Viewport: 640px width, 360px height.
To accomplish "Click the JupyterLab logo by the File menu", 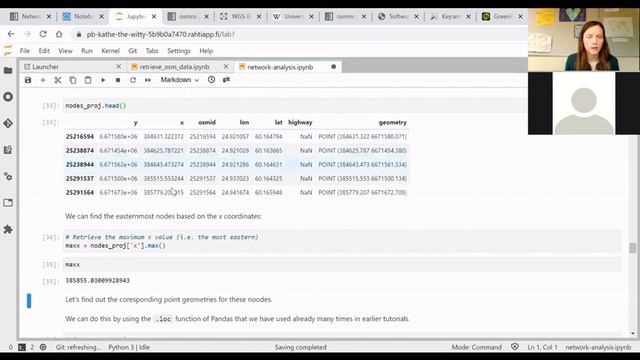I will (x=8, y=51).
